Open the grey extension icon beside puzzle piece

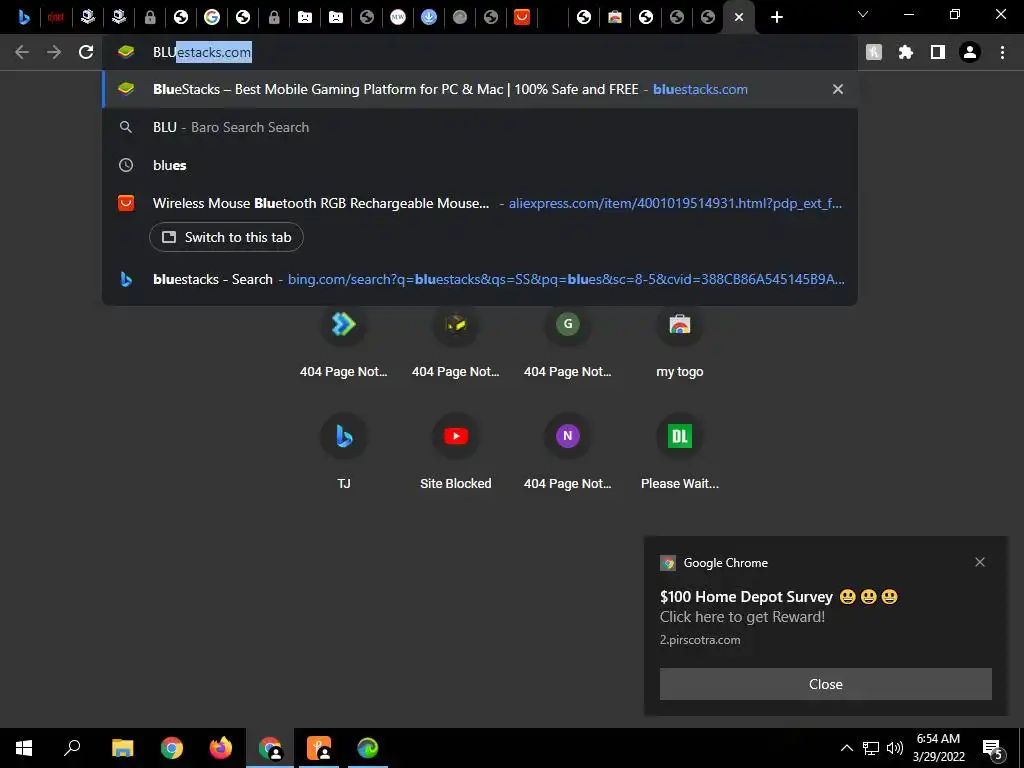click(x=874, y=52)
